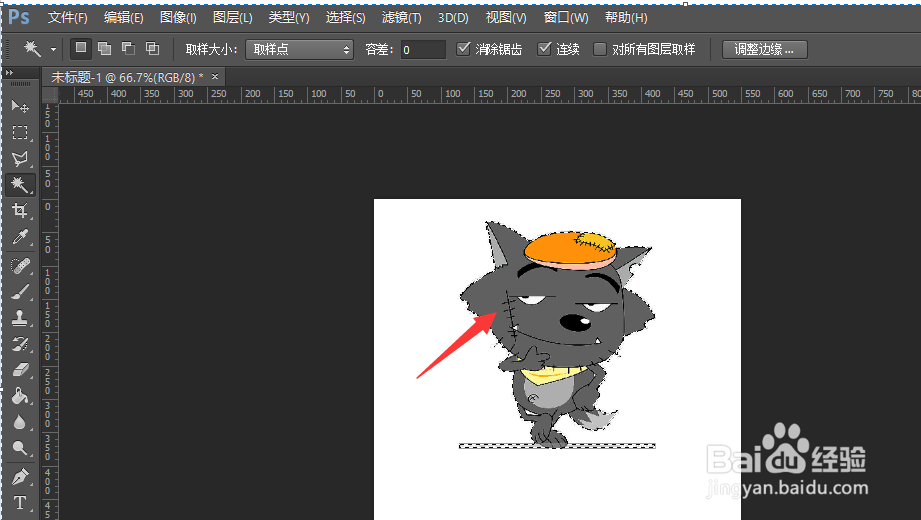Click the ruler origin corner box
The width and height of the screenshot is (921, 520).
[x=50, y=95]
